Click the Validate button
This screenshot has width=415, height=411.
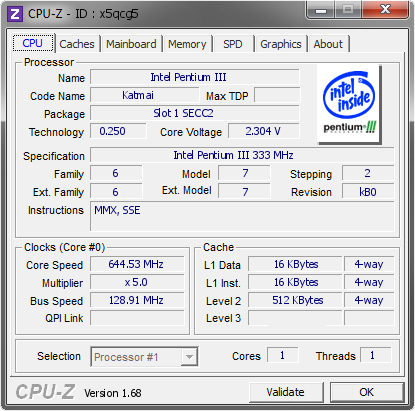click(x=286, y=392)
